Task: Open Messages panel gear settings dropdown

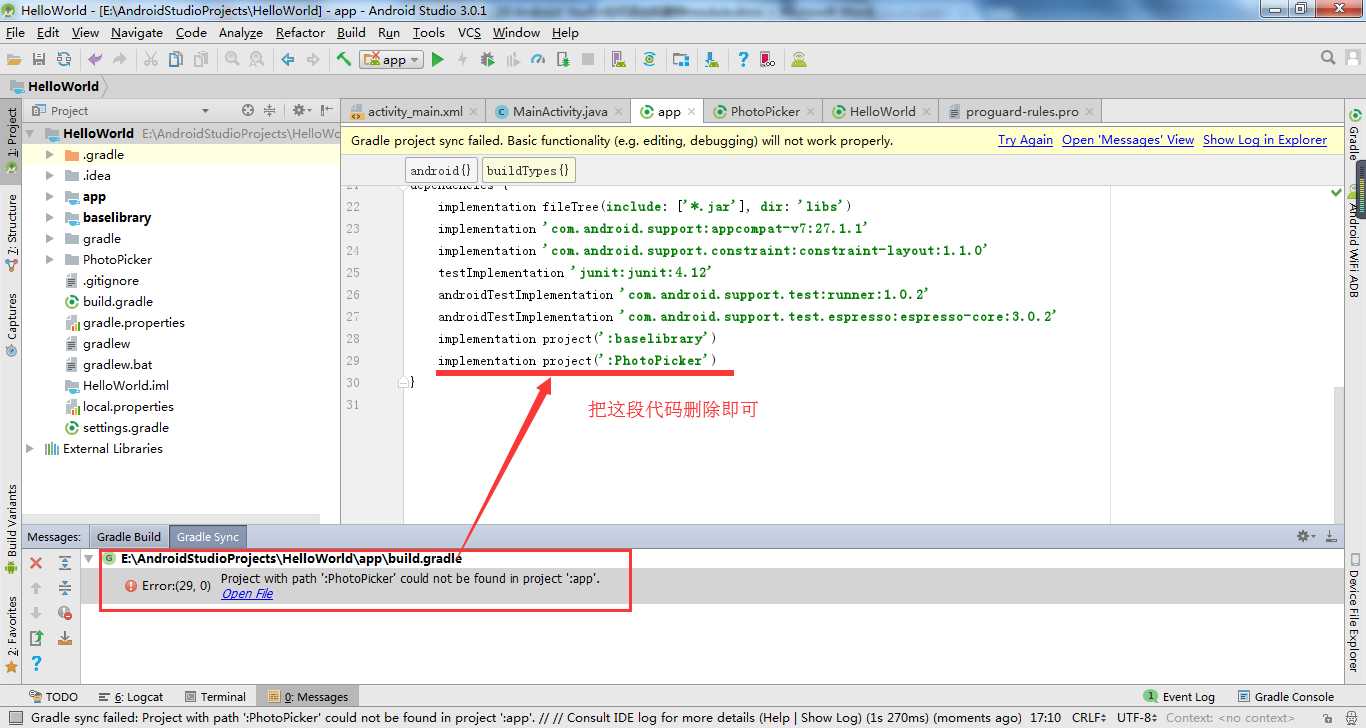Action: click(x=1305, y=537)
